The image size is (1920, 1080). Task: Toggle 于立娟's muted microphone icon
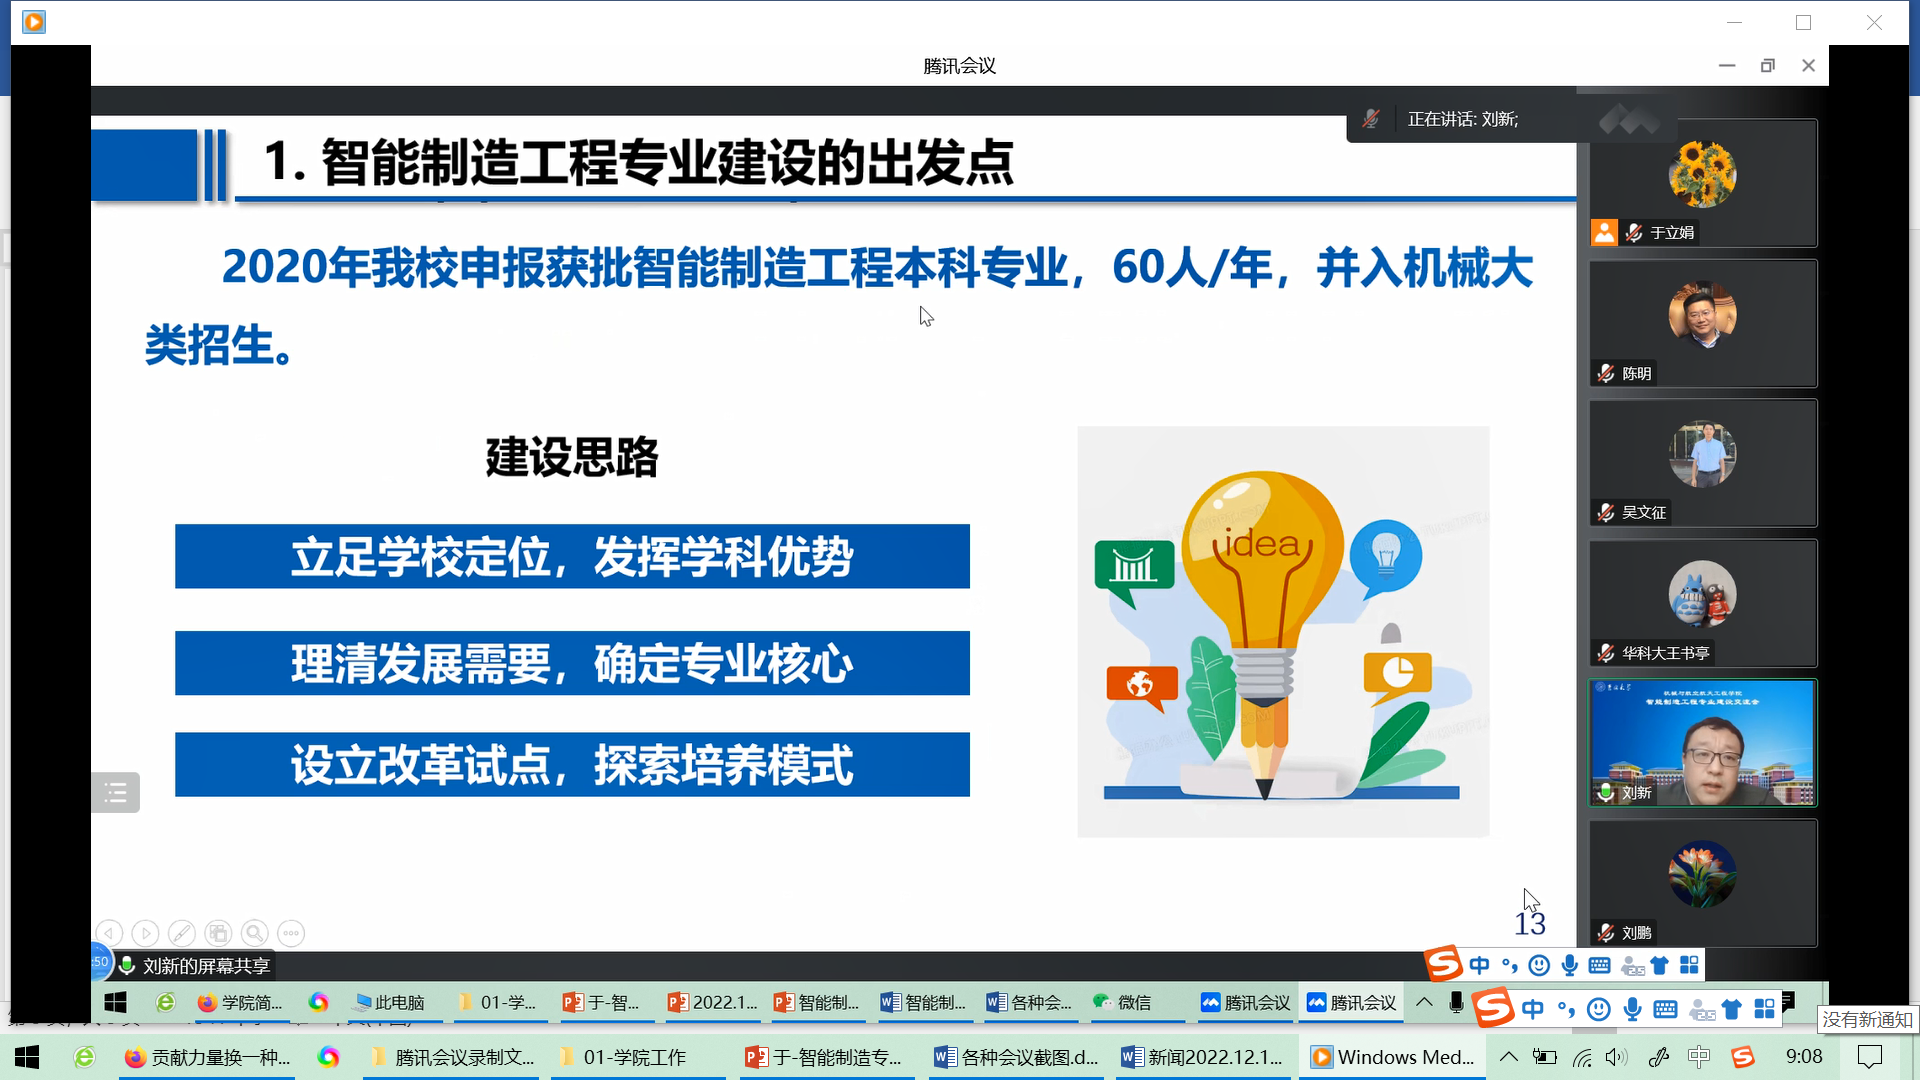1634,233
